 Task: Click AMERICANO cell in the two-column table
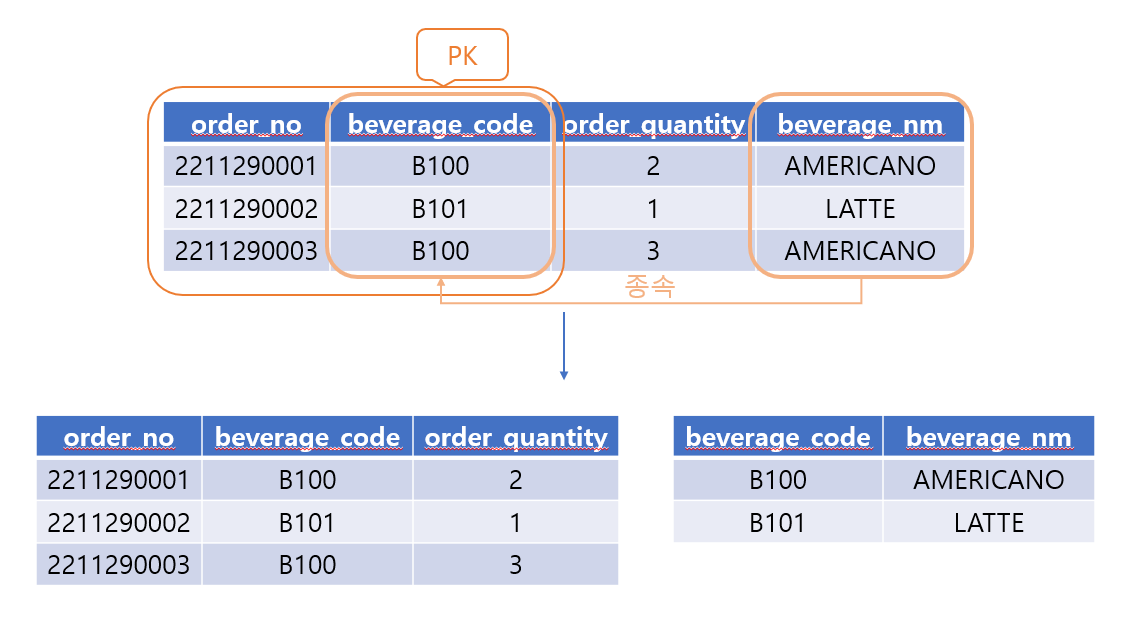pyautogui.click(x=988, y=480)
